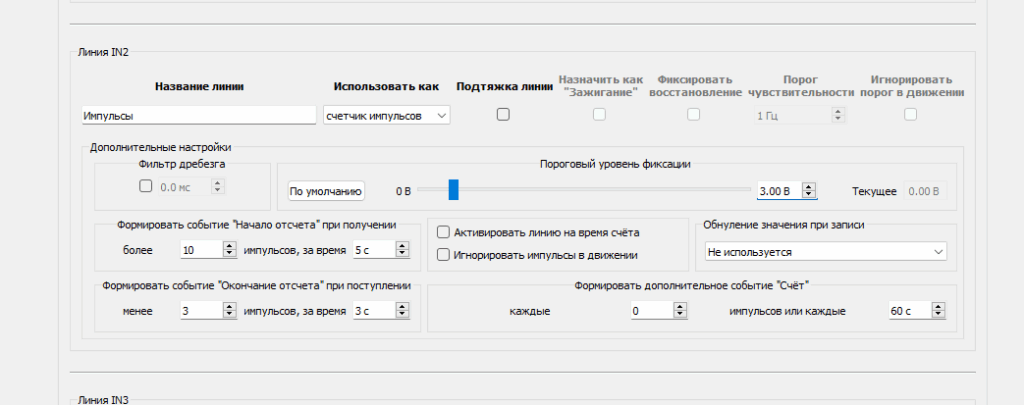Screen dimensions: 1024x405
Task: Enable the 'Подтяжка линии' checkbox
Action: (503, 115)
